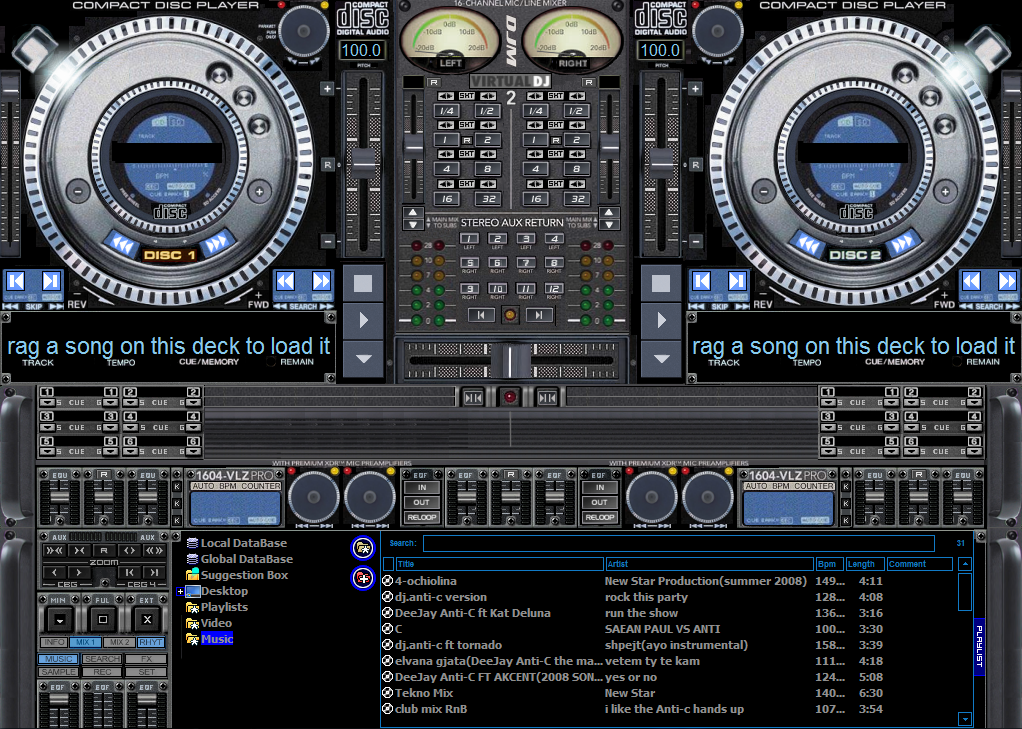
Task: Click the minus button on Disc 2 platter
Action: click(763, 192)
